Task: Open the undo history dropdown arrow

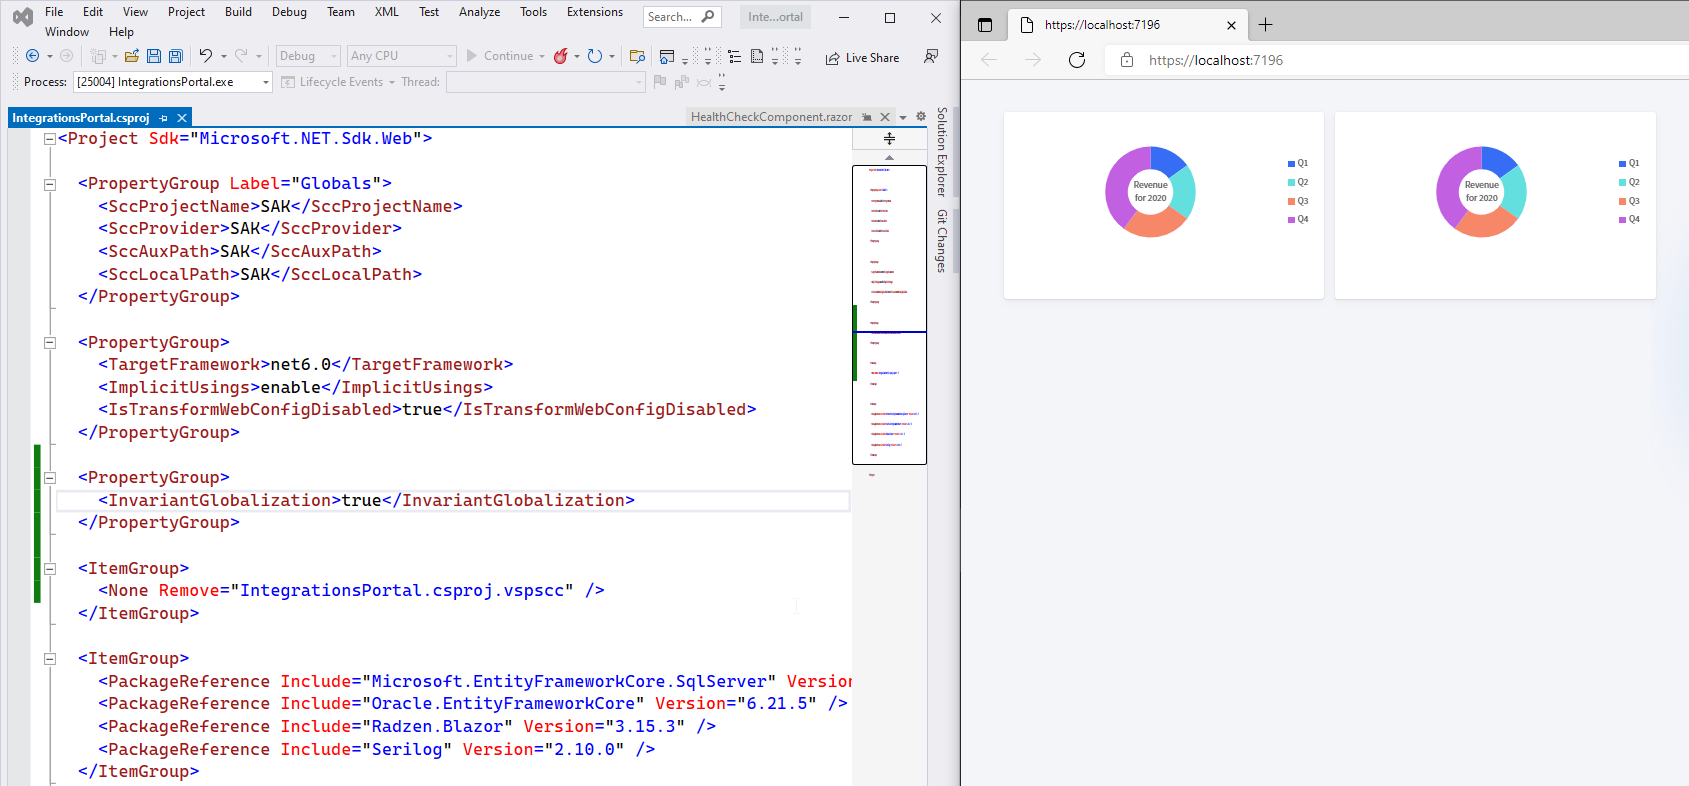Action: click(224, 56)
